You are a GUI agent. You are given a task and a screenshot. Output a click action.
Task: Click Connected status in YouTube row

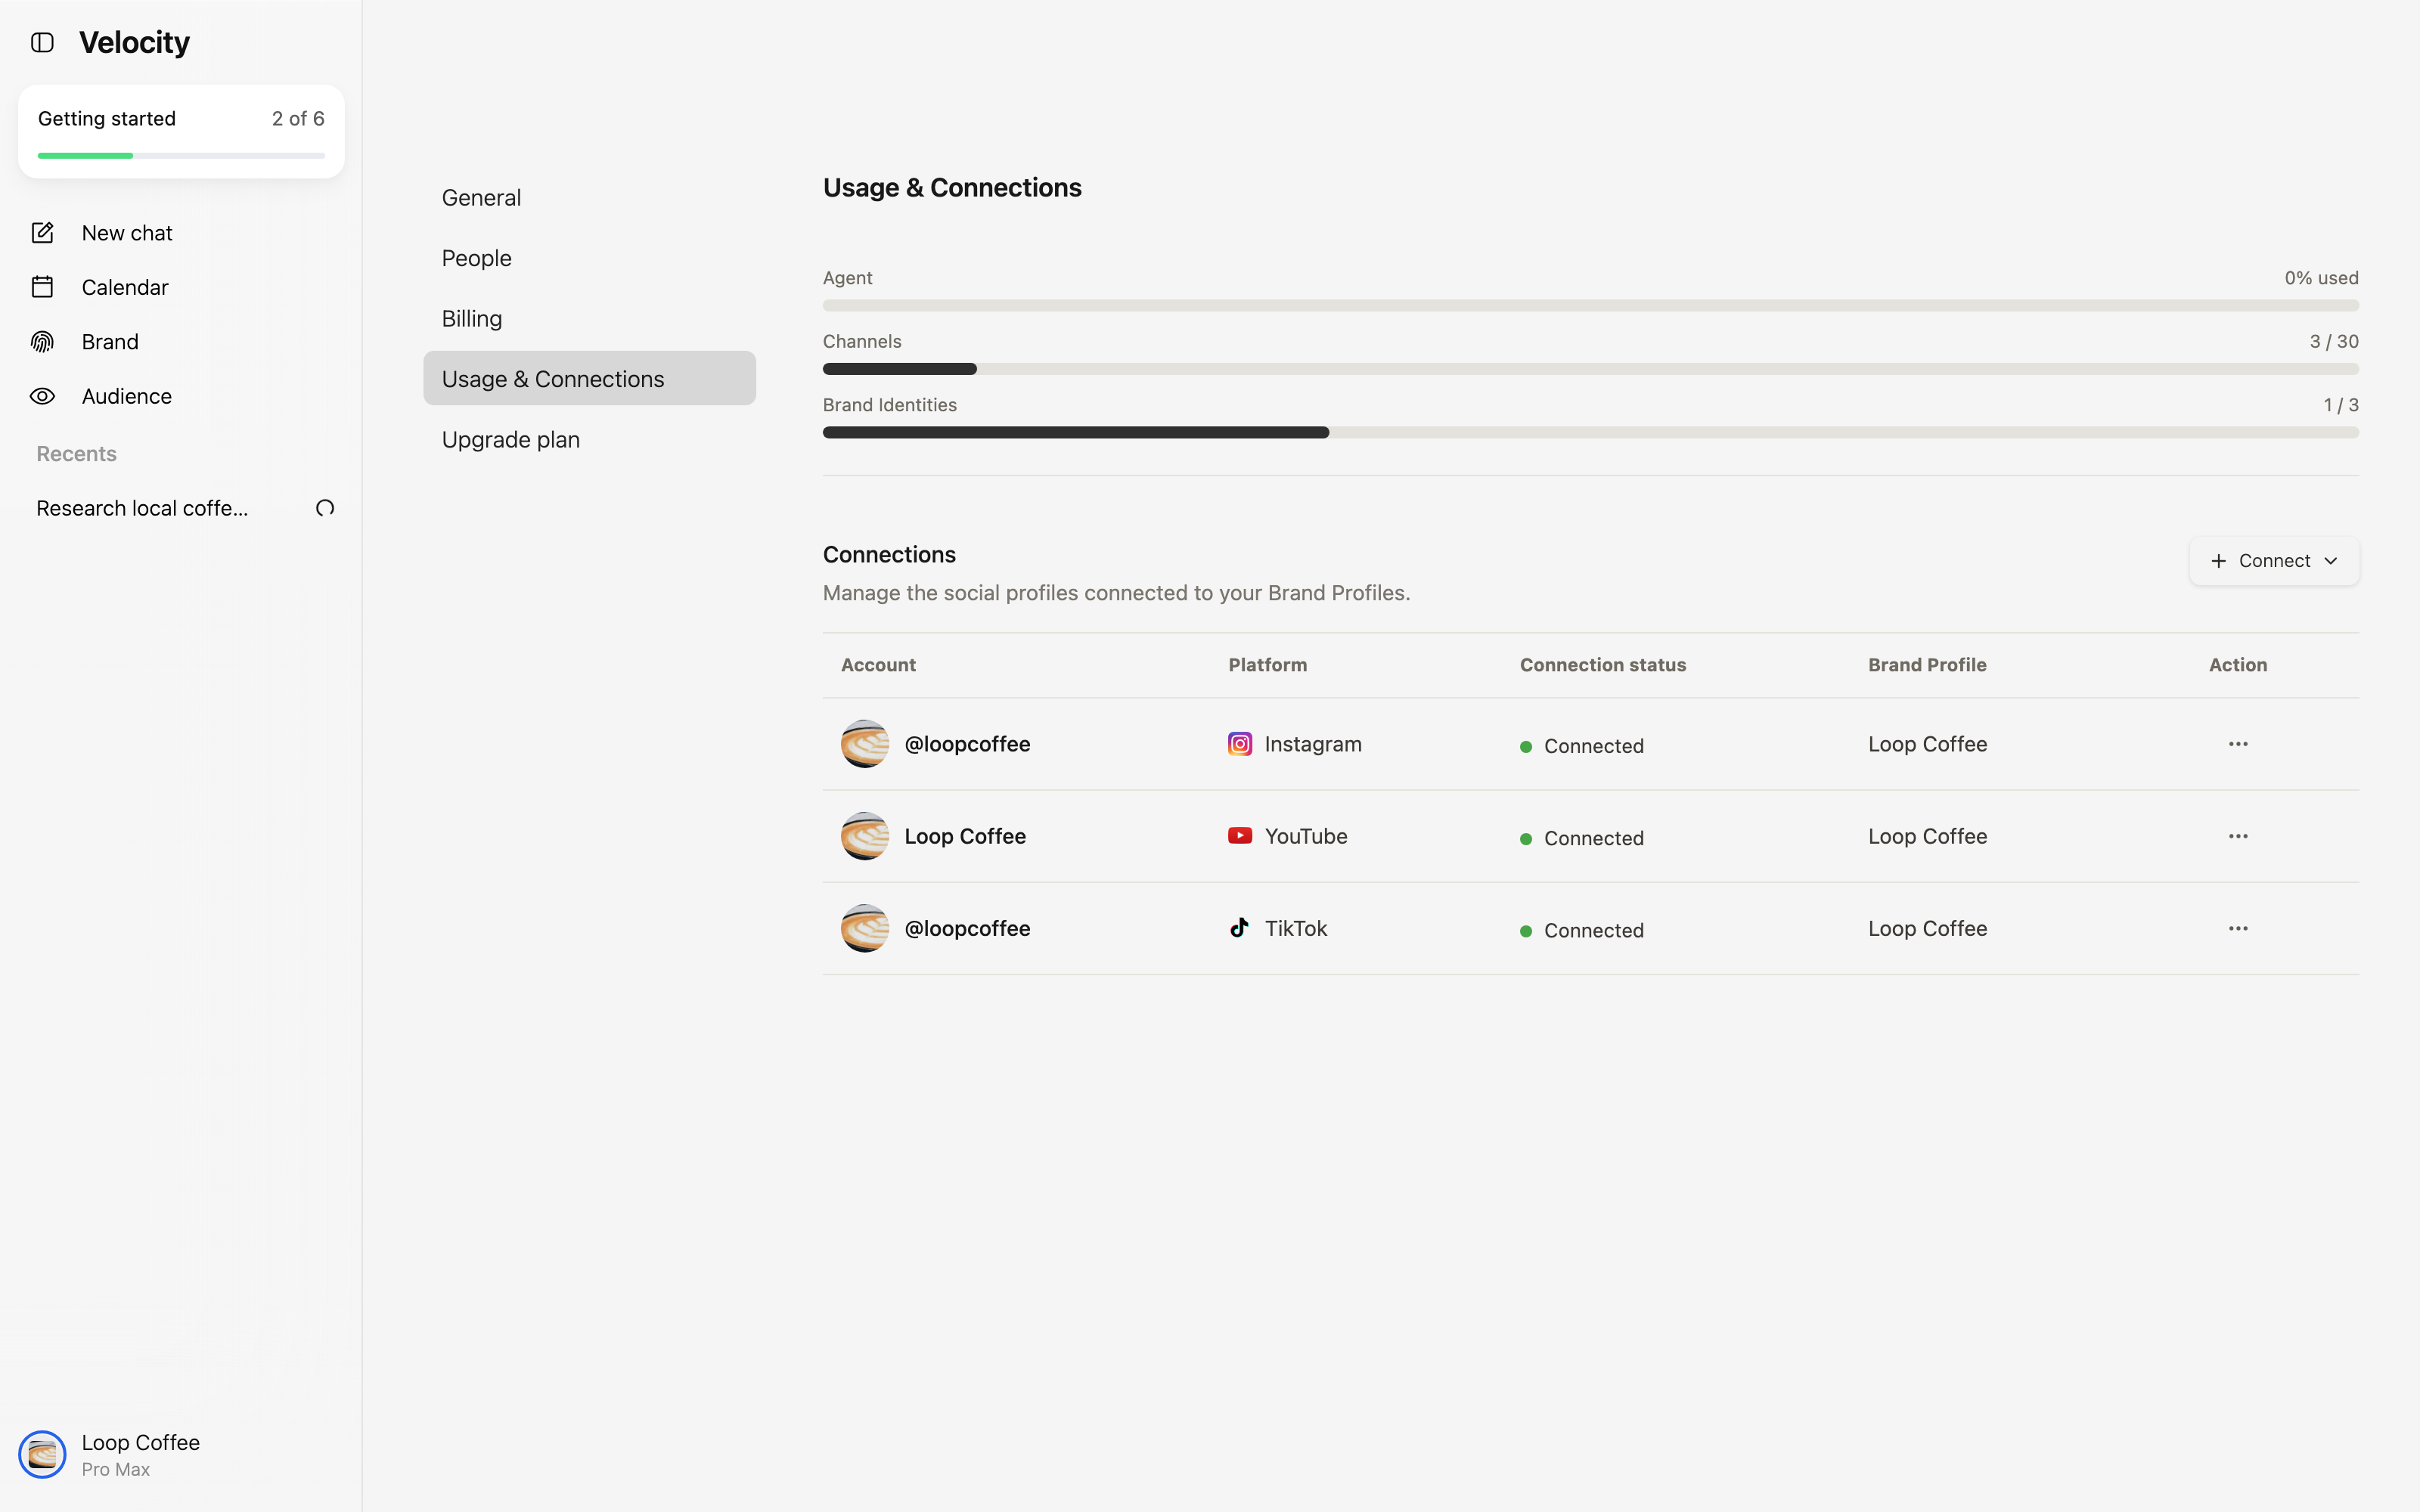click(1593, 838)
